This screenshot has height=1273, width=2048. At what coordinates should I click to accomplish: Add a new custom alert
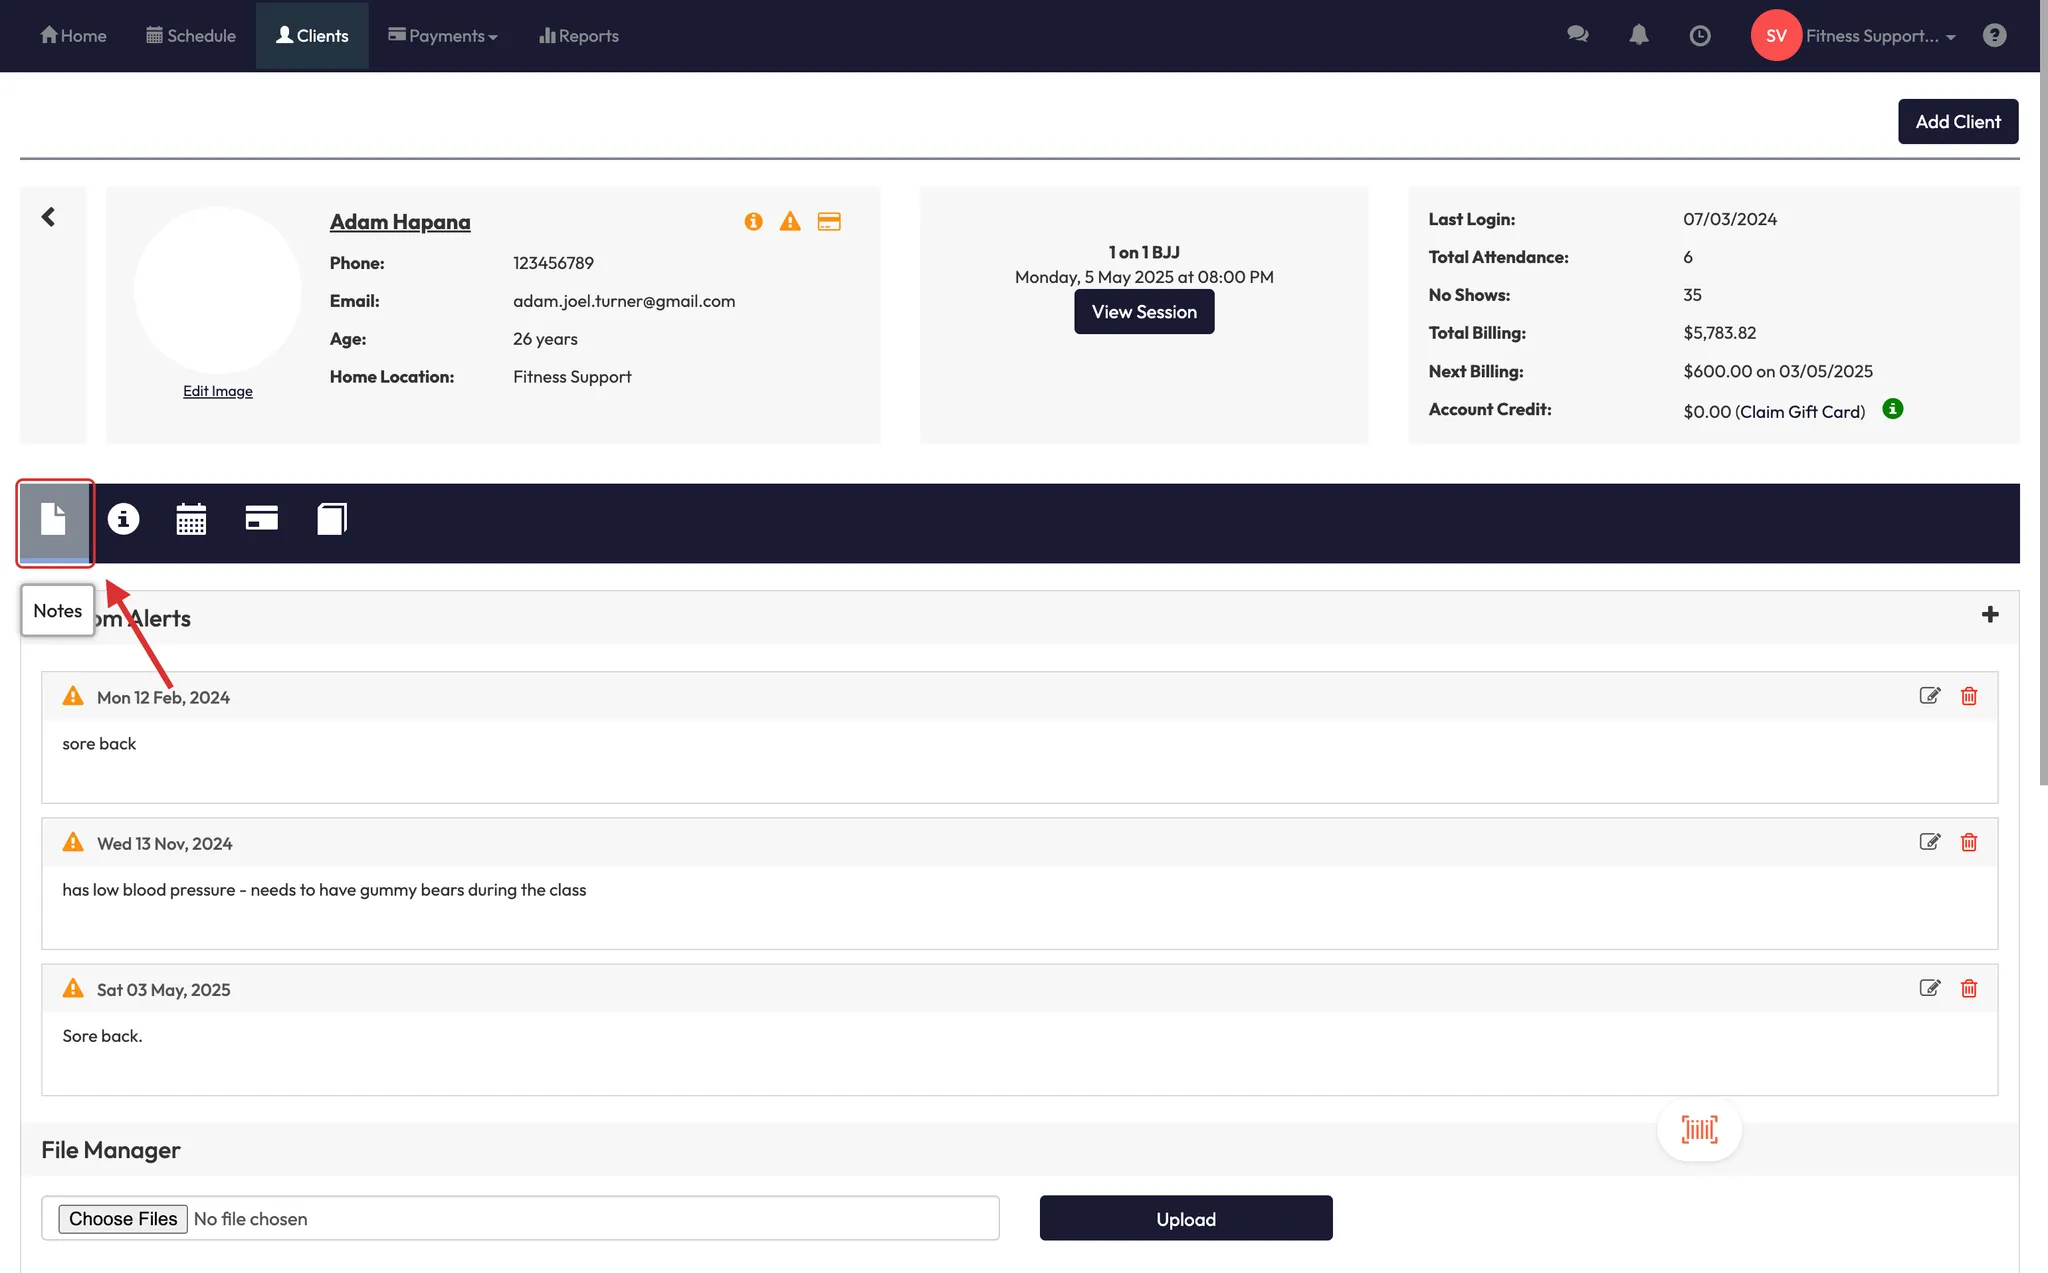[1989, 615]
